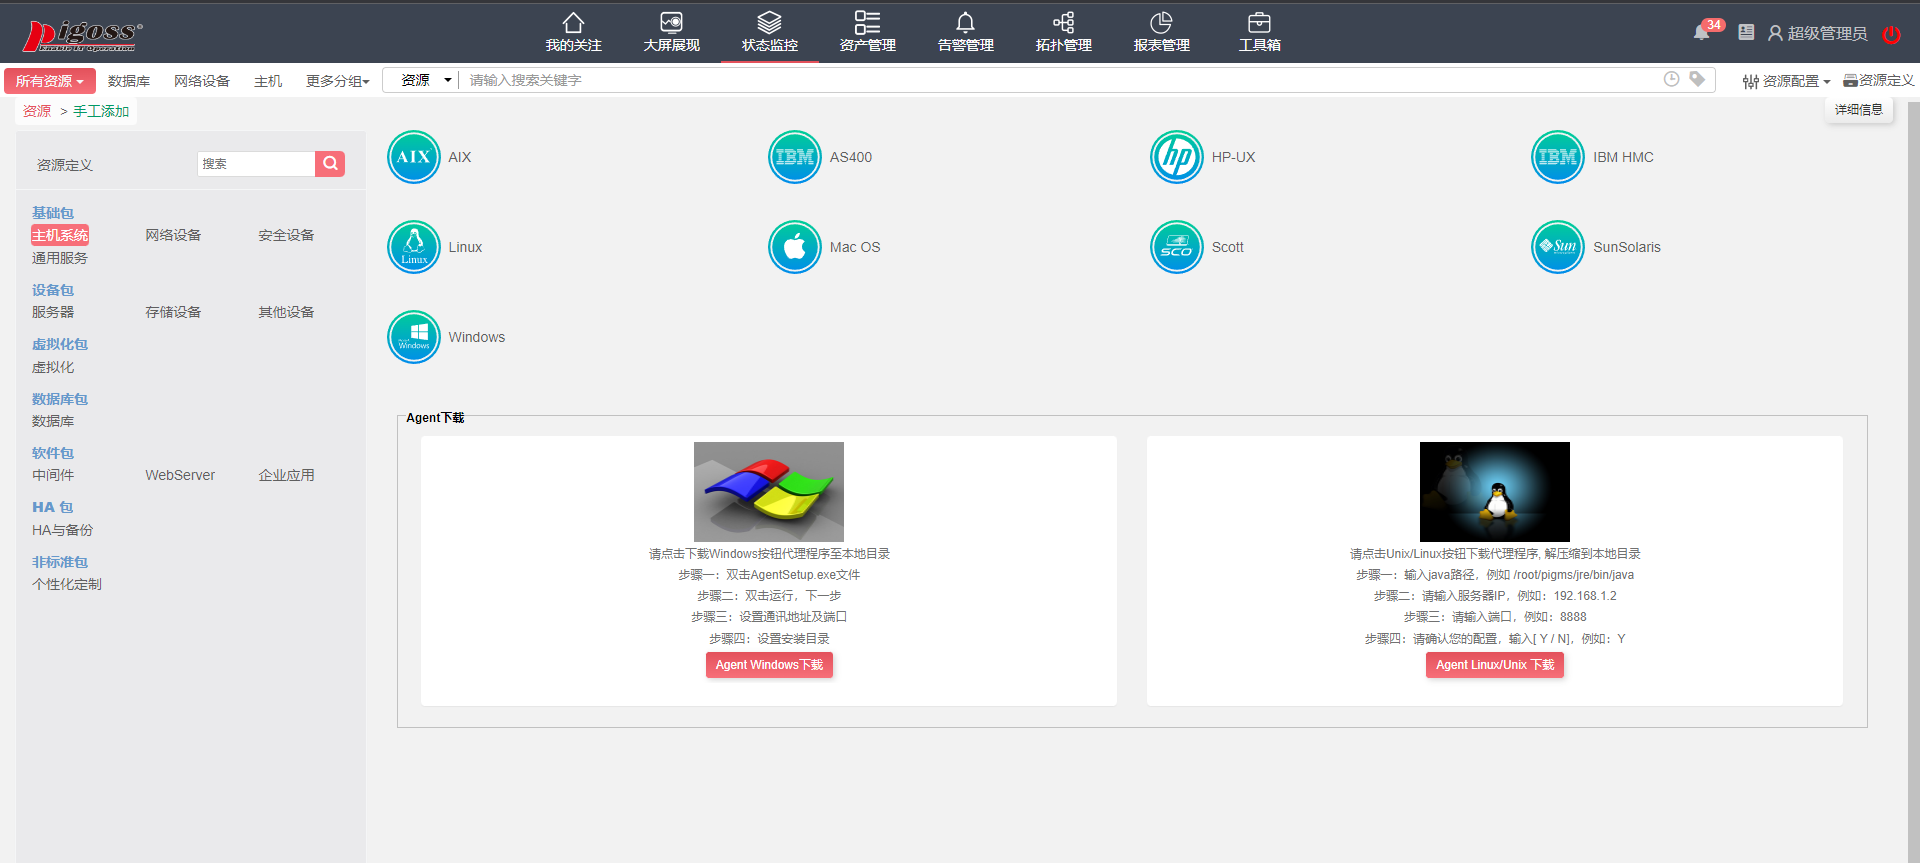Viewport: 1920px width, 863px height.
Task: Select 安全设备 category
Action: tap(286, 235)
